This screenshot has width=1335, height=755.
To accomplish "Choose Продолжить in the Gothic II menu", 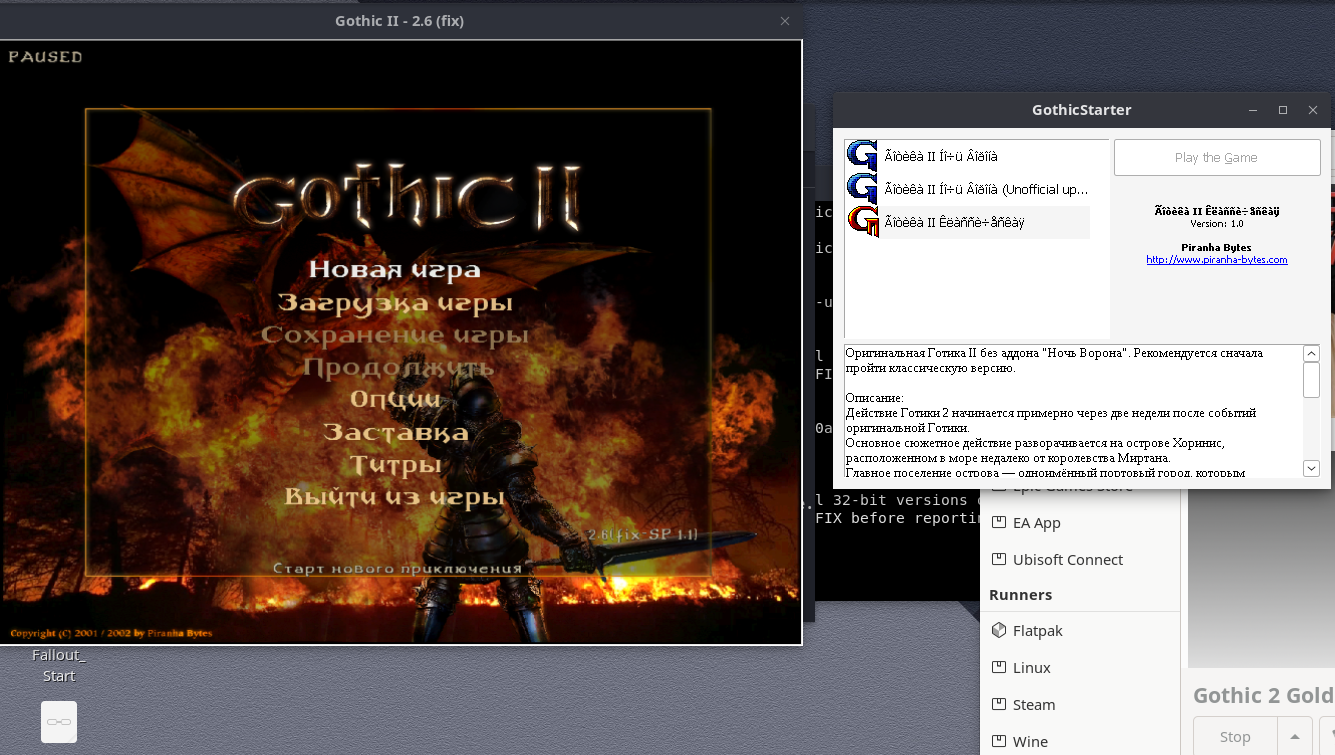I will (x=398, y=367).
